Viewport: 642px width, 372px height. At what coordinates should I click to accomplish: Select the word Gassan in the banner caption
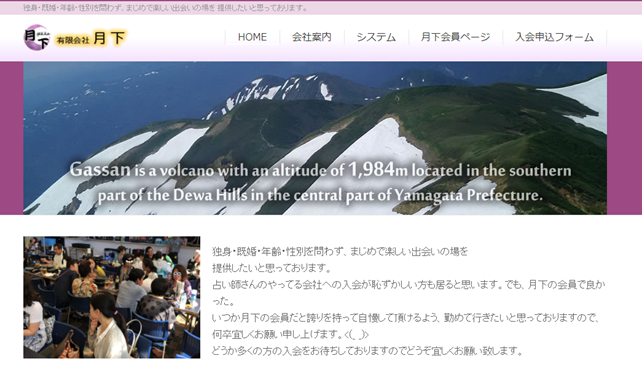point(100,169)
